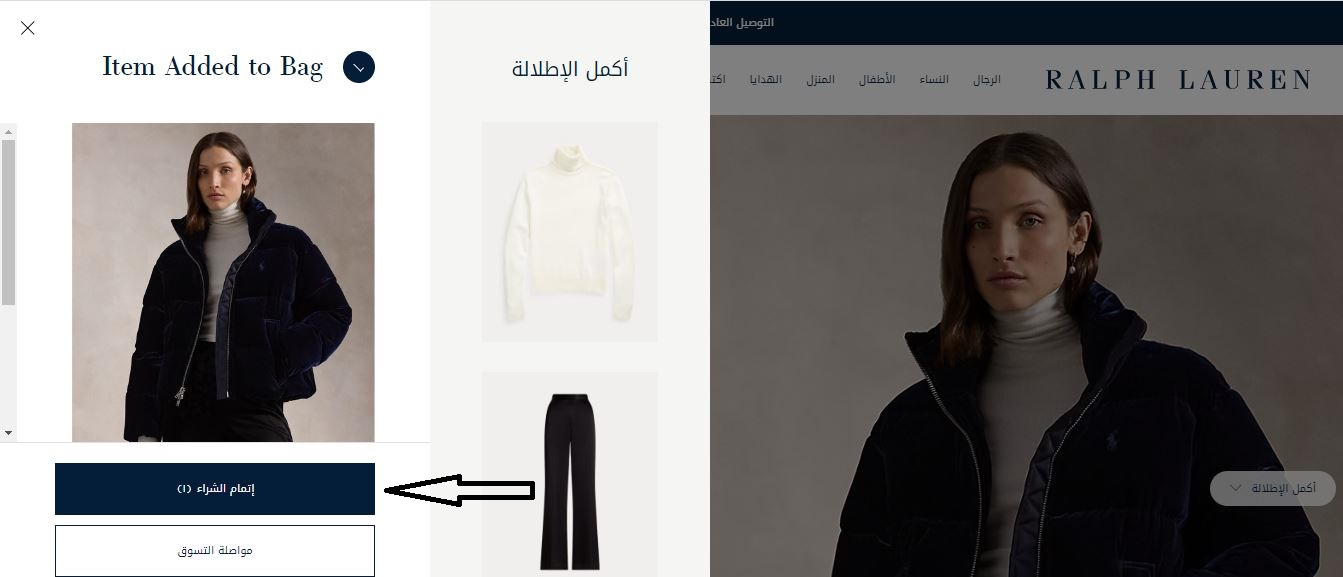
Task: Click the scroll down arrow in bag panel
Action: (x=8, y=433)
